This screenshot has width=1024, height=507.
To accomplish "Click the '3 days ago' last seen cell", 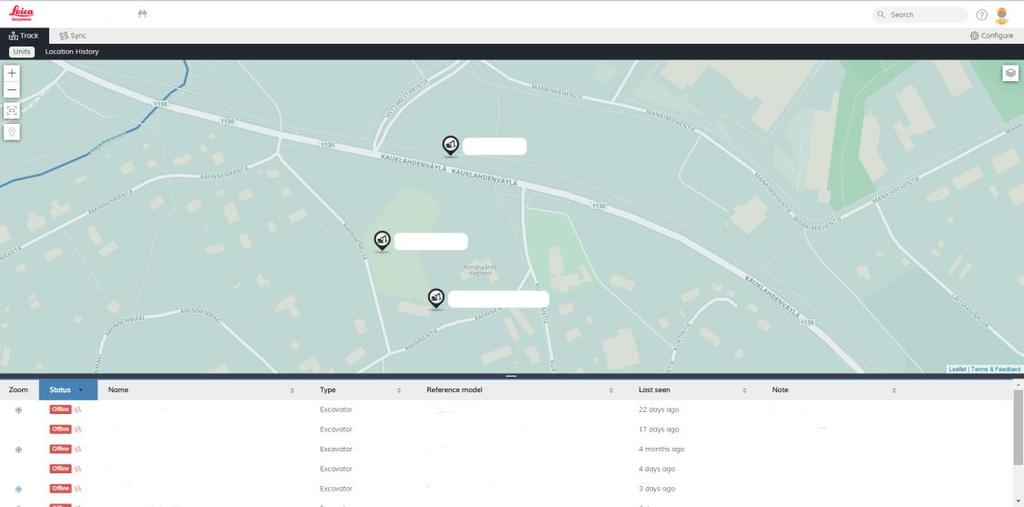I will [657, 488].
